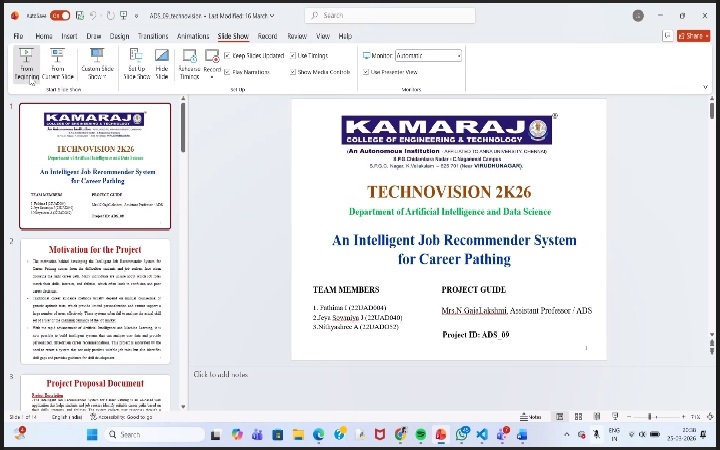Uncheck Show Media Controls
The height and width of the screenshot is (450, 720).
click(292, 72)
